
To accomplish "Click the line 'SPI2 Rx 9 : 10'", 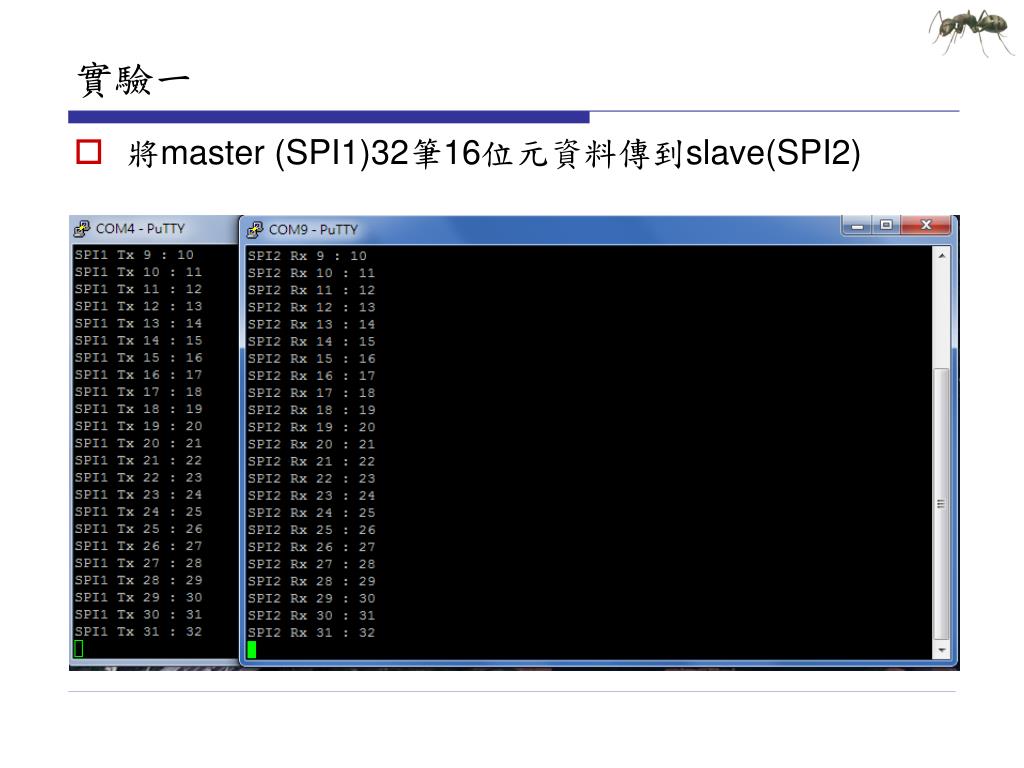I will (307, 256).
